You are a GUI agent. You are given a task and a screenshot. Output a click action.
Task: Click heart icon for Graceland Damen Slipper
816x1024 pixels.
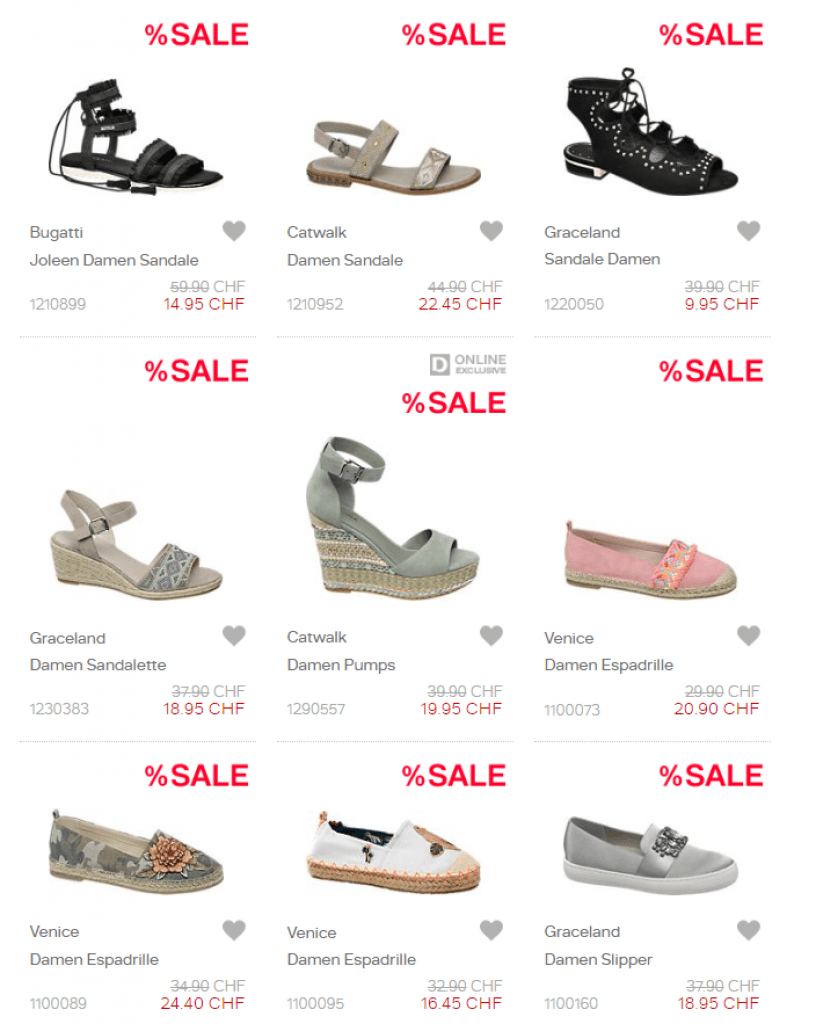click(x=748, y=930)
